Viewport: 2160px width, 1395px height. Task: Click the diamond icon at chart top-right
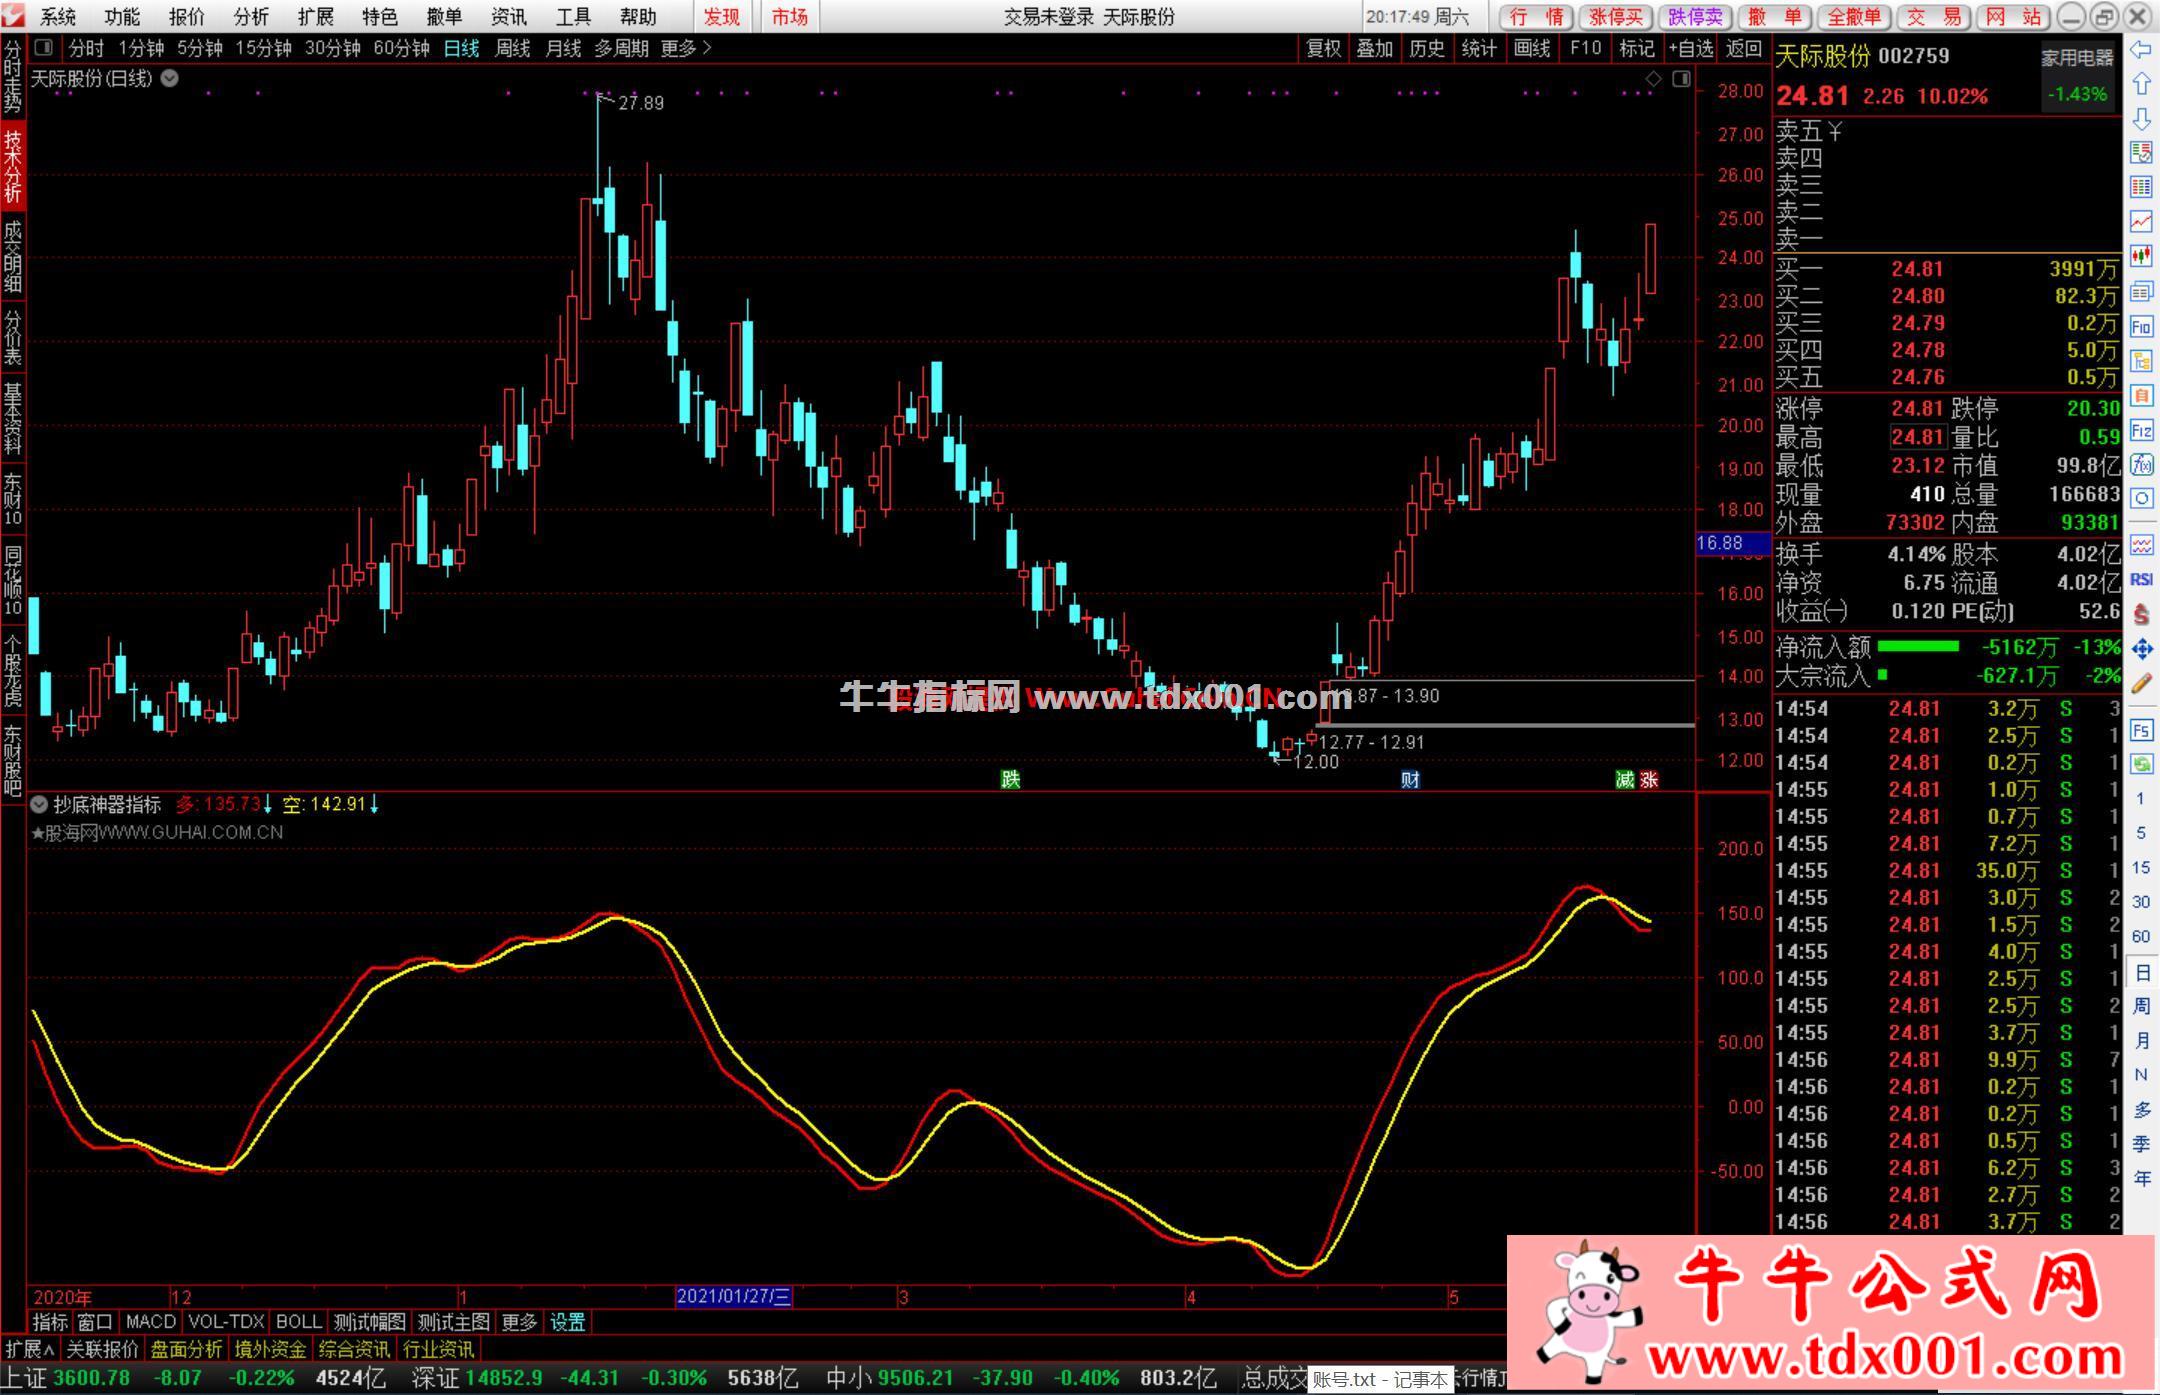(1653, 79)
